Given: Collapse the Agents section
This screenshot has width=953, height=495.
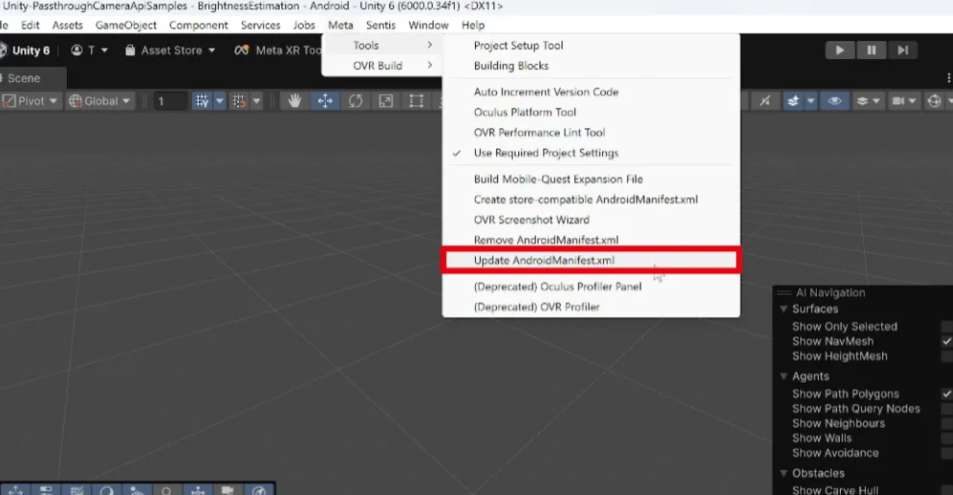Looking at the screenshot, I should tap(784, 376).
